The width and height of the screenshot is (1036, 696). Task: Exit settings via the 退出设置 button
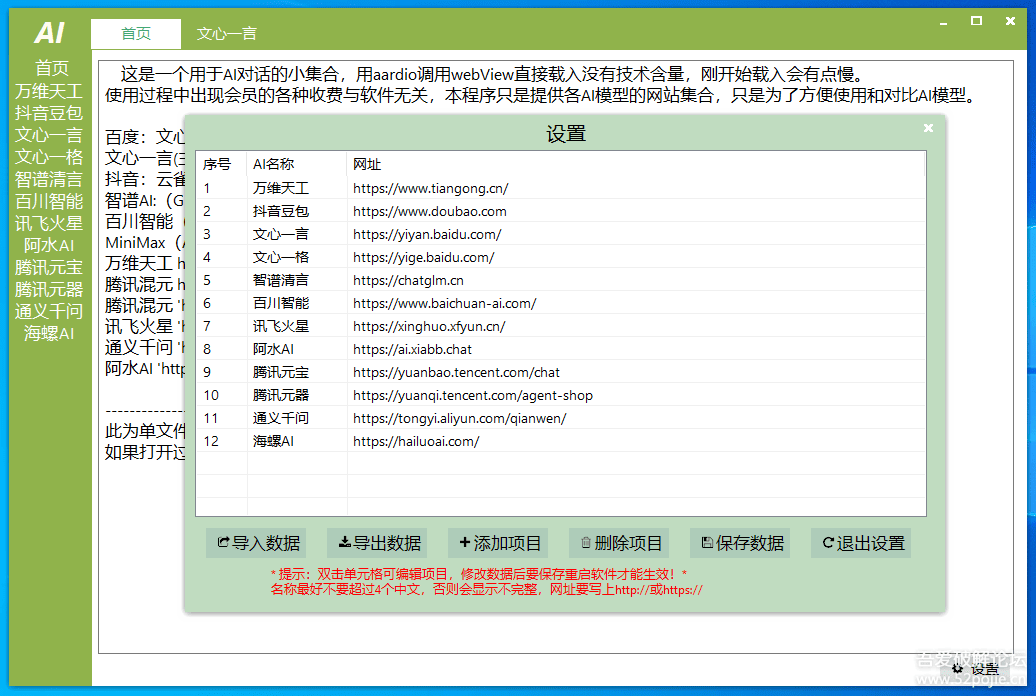862,543
